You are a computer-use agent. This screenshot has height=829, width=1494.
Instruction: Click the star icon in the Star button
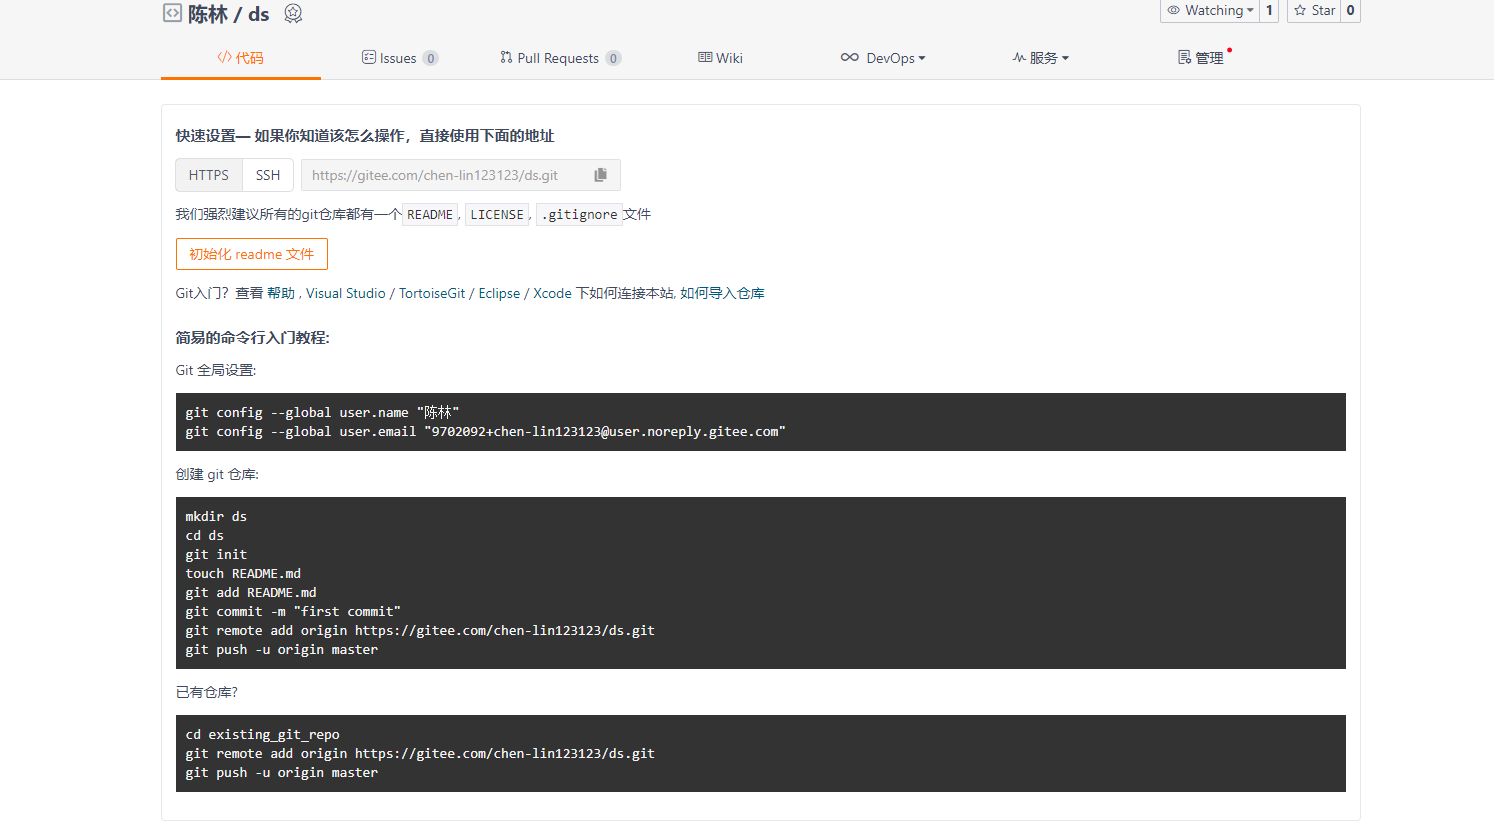pyautogui.click(x=1300, y=10)
